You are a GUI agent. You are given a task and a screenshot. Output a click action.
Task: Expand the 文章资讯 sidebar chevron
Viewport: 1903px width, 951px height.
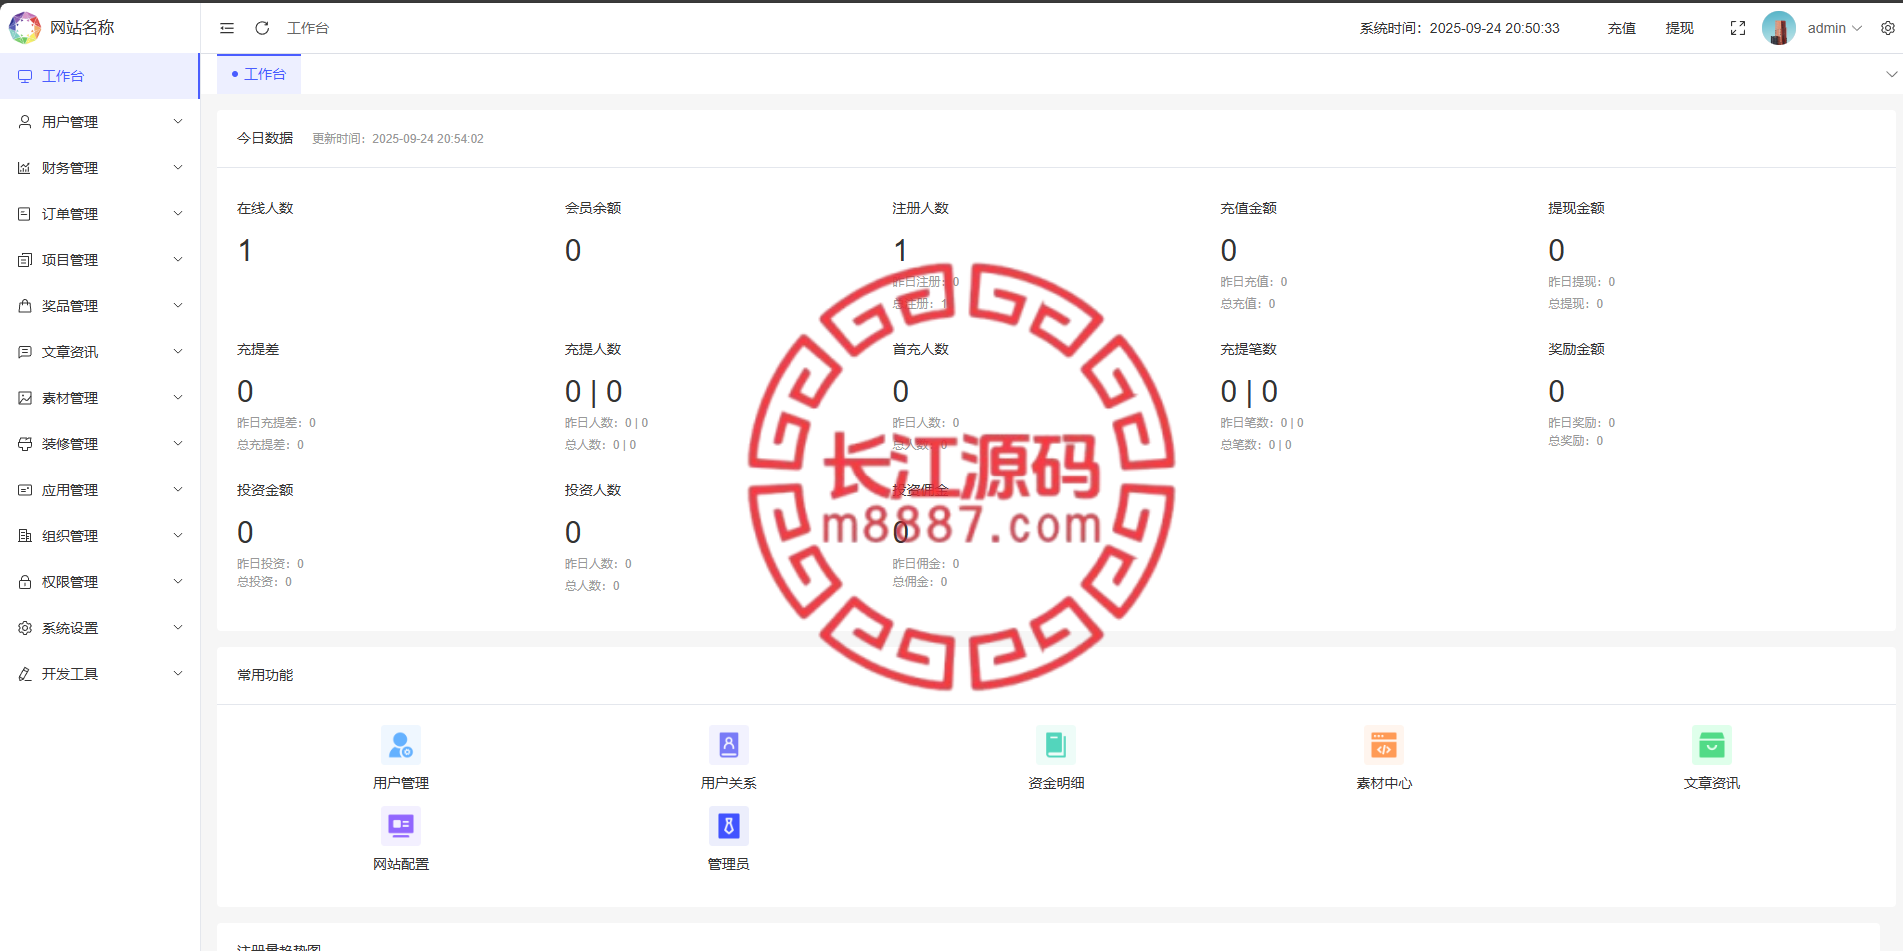pyautogui.click(x=178, y=352)
